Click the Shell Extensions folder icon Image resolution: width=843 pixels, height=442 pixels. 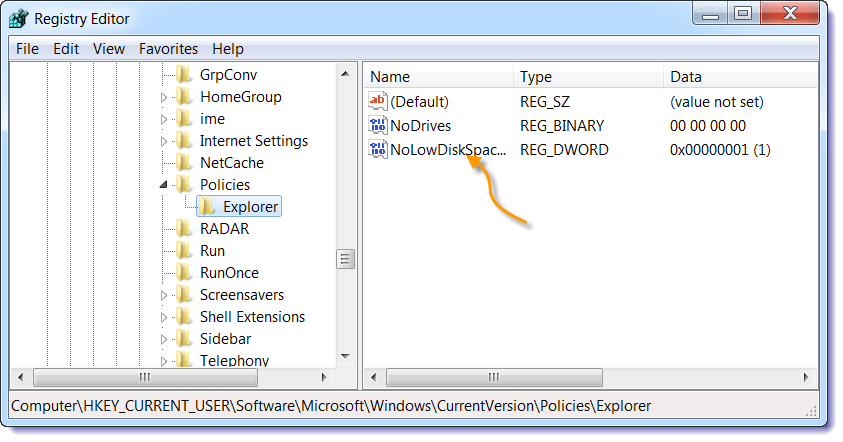click(184, 317)
